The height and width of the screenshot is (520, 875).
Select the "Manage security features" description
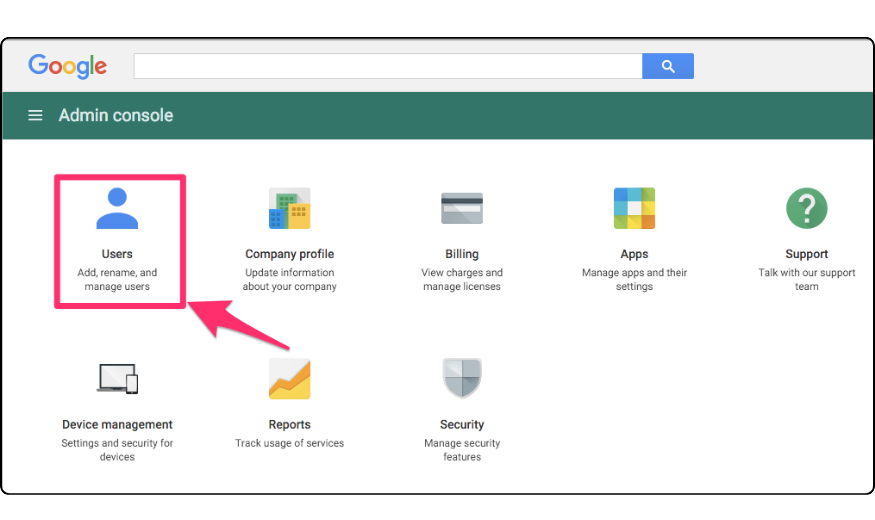462,450
